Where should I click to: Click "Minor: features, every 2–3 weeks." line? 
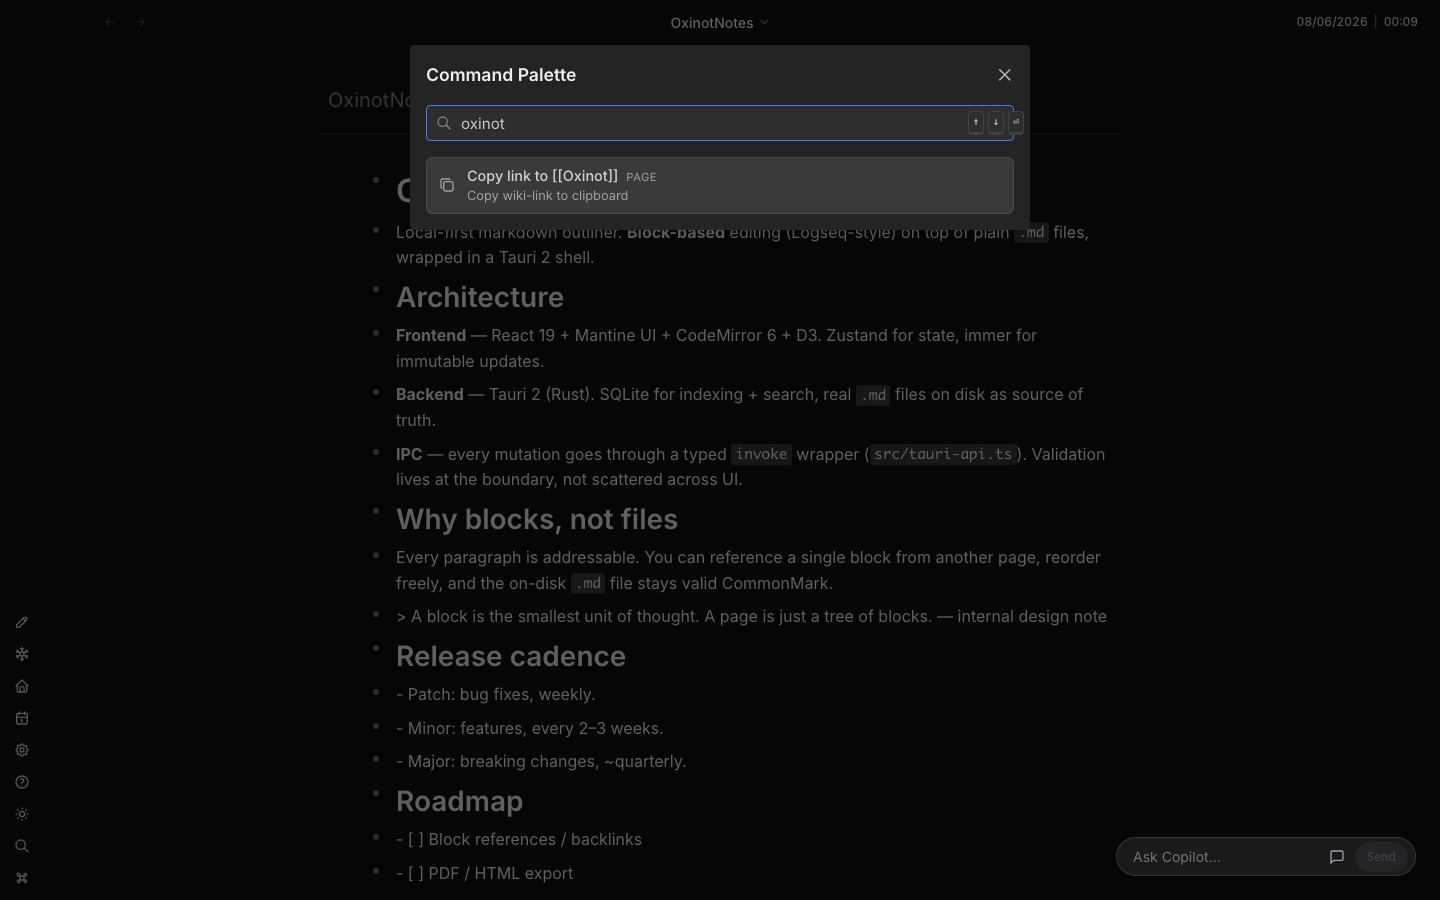(530, 728)
